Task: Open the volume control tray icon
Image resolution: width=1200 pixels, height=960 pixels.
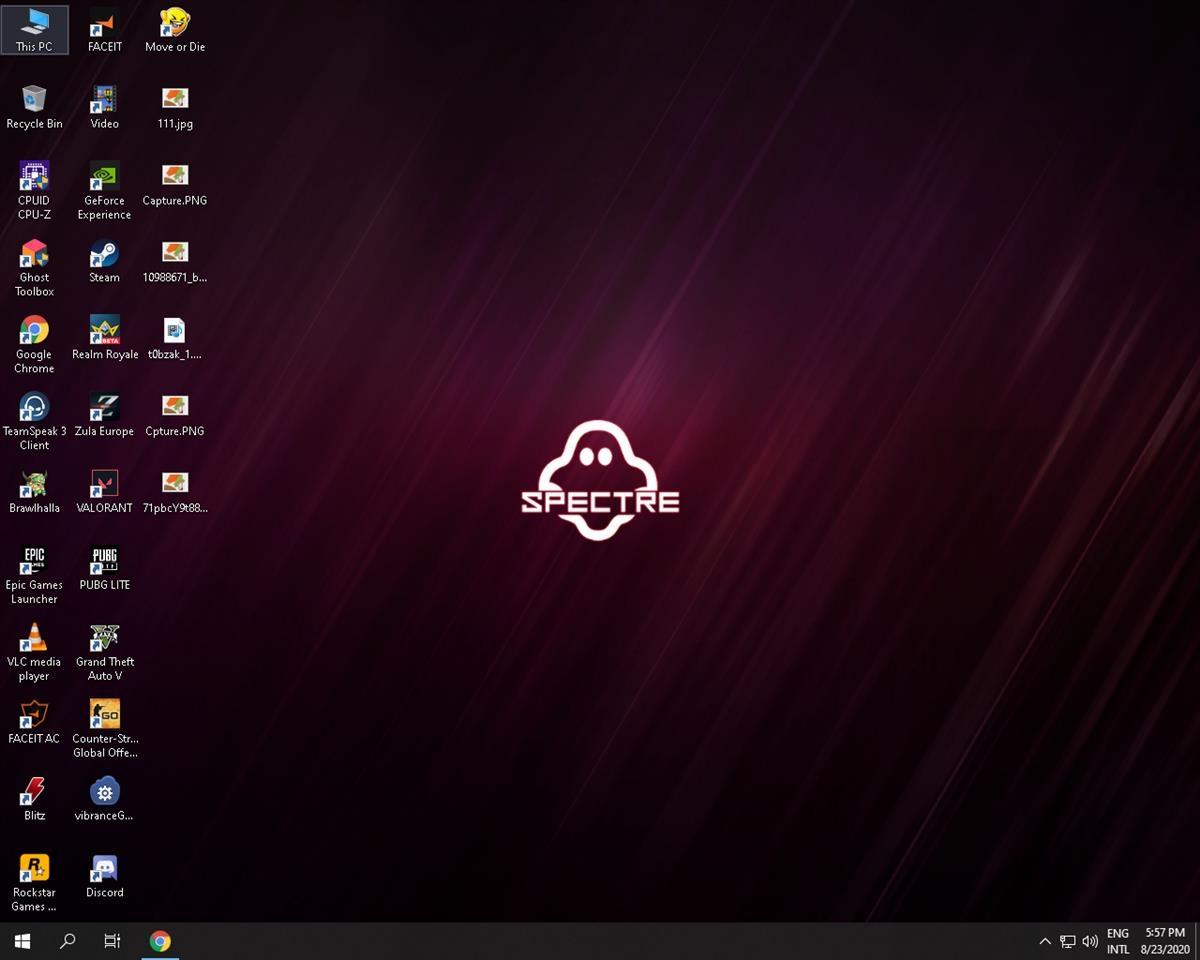Action: click(1090, 941)
